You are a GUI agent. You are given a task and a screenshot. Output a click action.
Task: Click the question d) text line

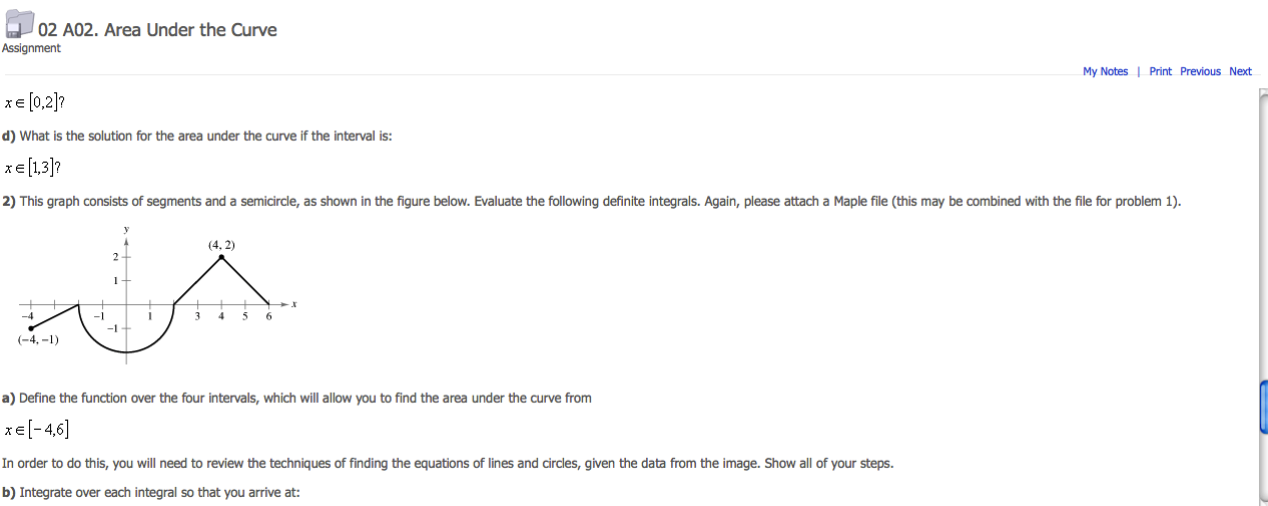pos(198,136)
